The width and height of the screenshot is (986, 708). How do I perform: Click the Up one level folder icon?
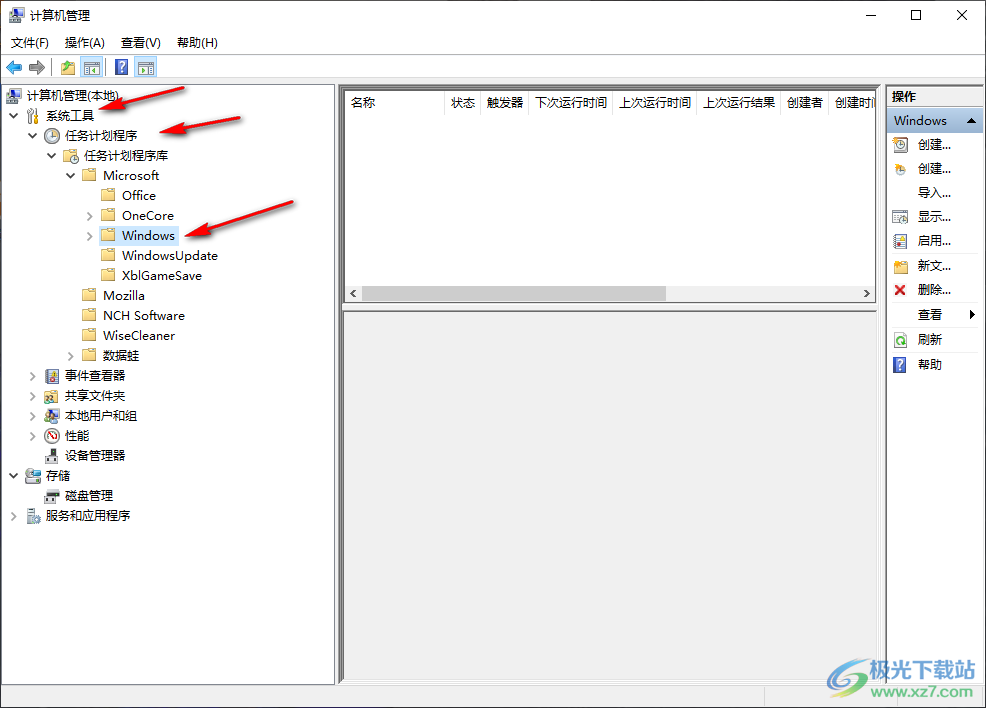tap(68, 67)
